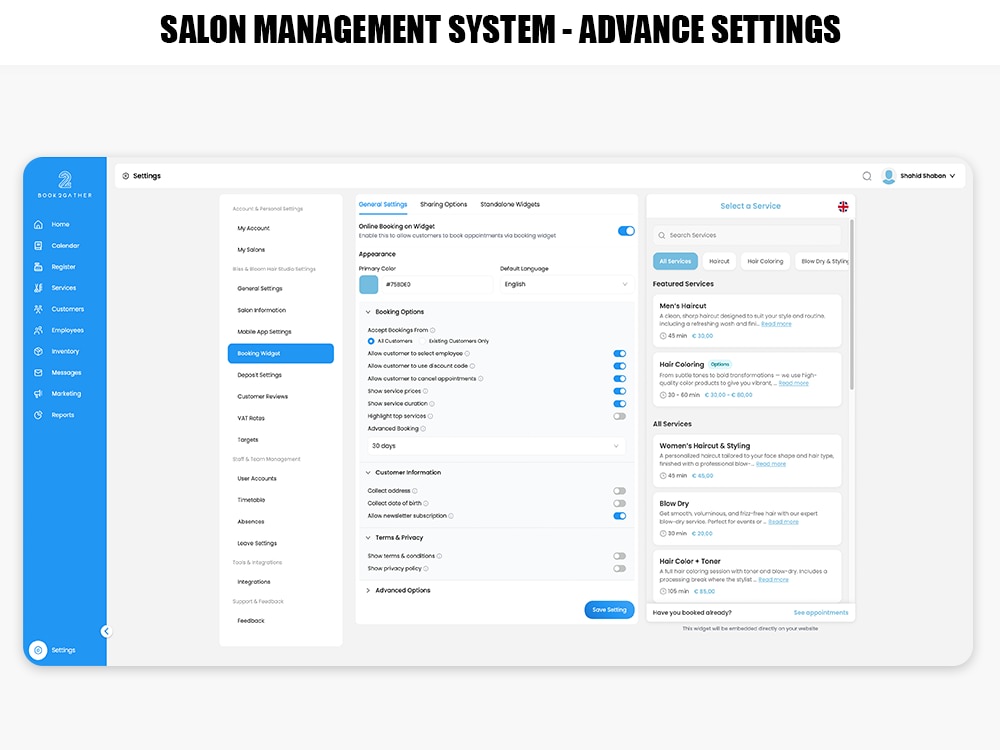Open the Shahid Shaban user menu arrow
The width and height of the screenshot is (1000, 750).
(x=952, y=176)
